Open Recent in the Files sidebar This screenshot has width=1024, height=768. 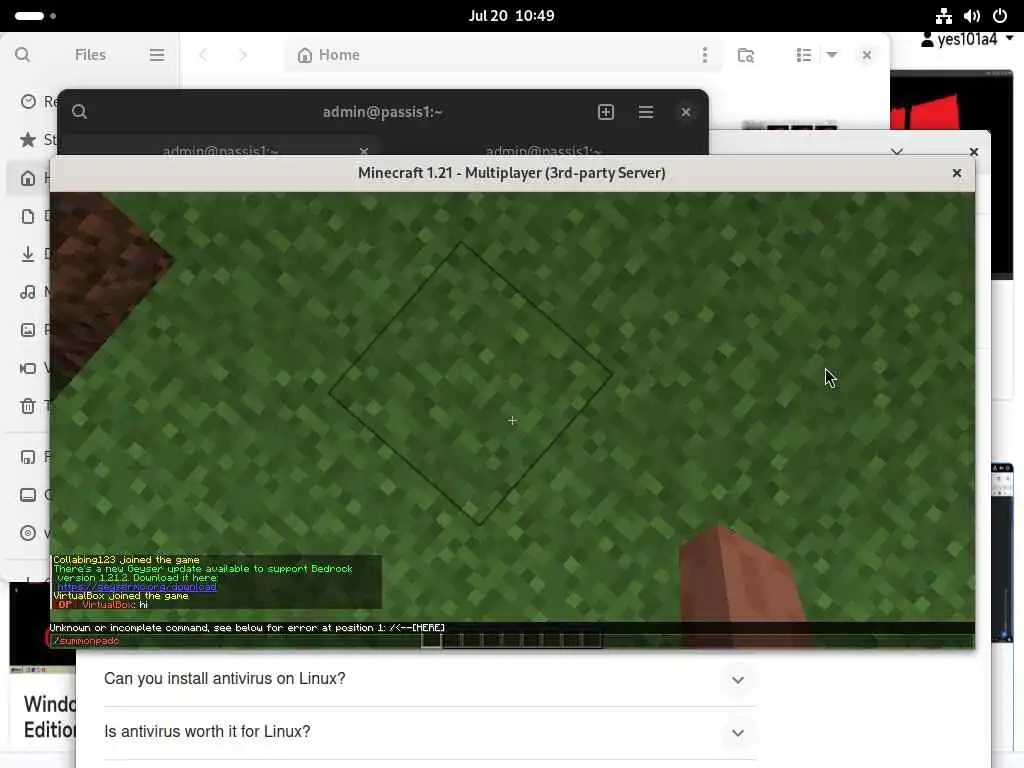click(x=28, y=101)
